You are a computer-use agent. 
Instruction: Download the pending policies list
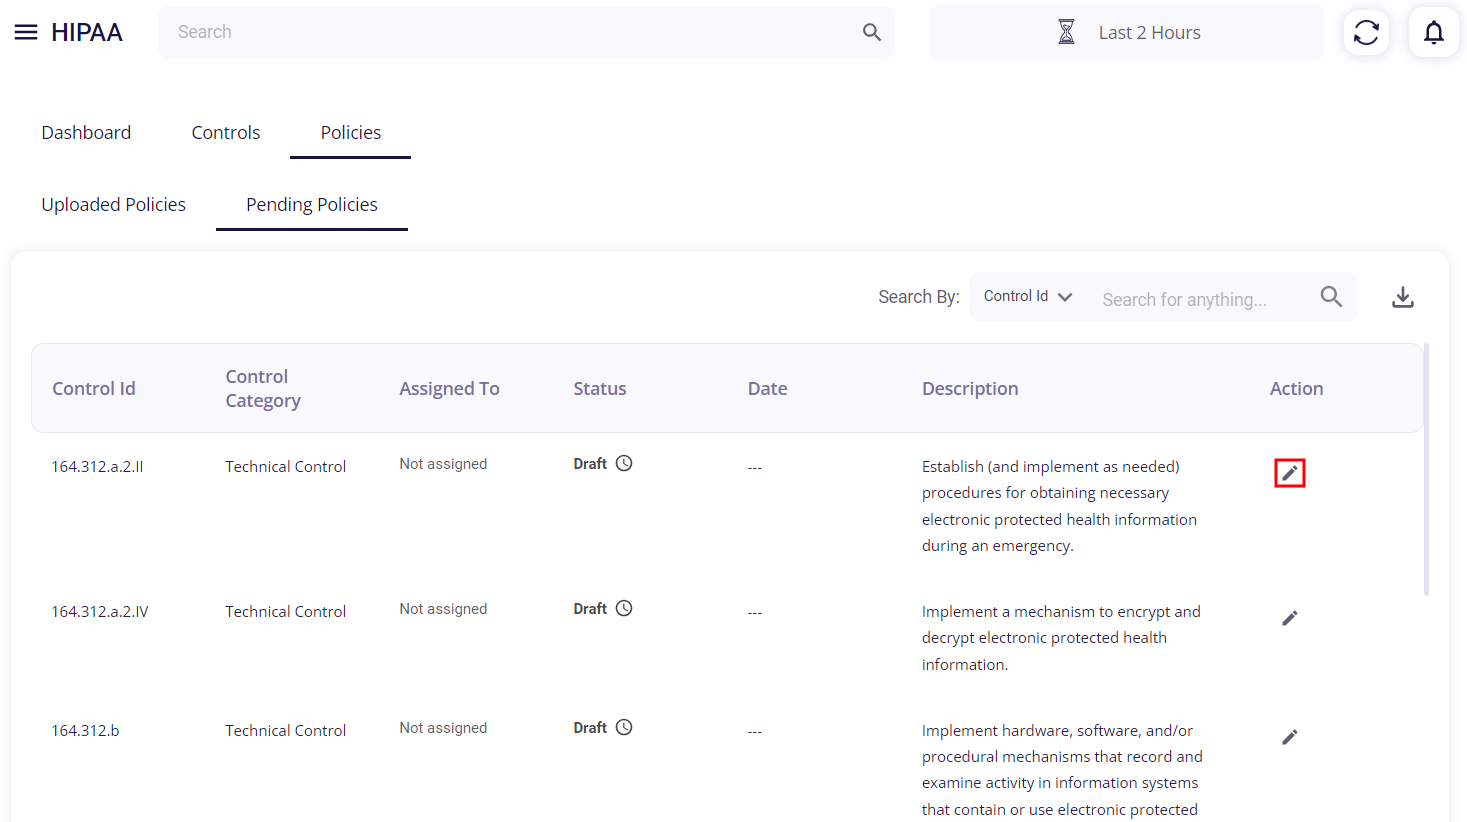(1403, 297)
